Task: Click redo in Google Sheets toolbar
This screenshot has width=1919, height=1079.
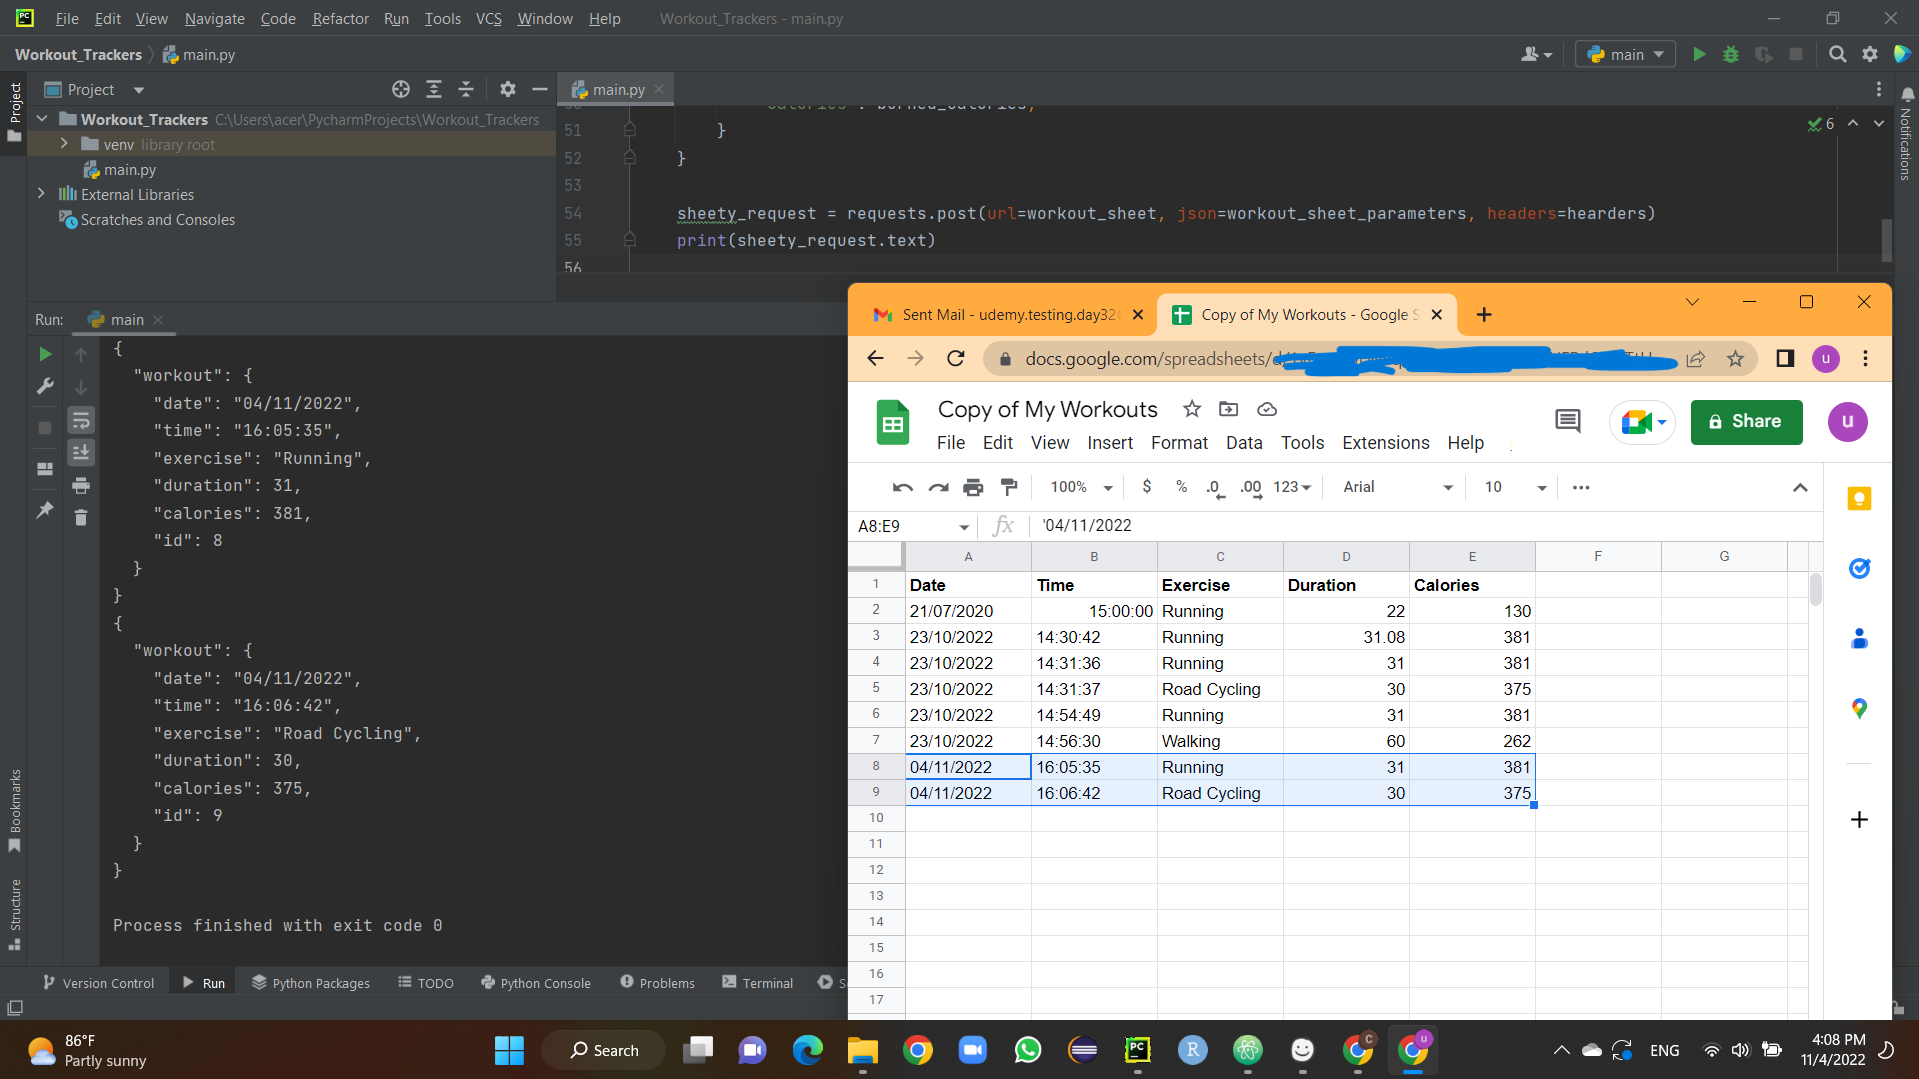Action: pyautogui.click(x=938, y=487)
